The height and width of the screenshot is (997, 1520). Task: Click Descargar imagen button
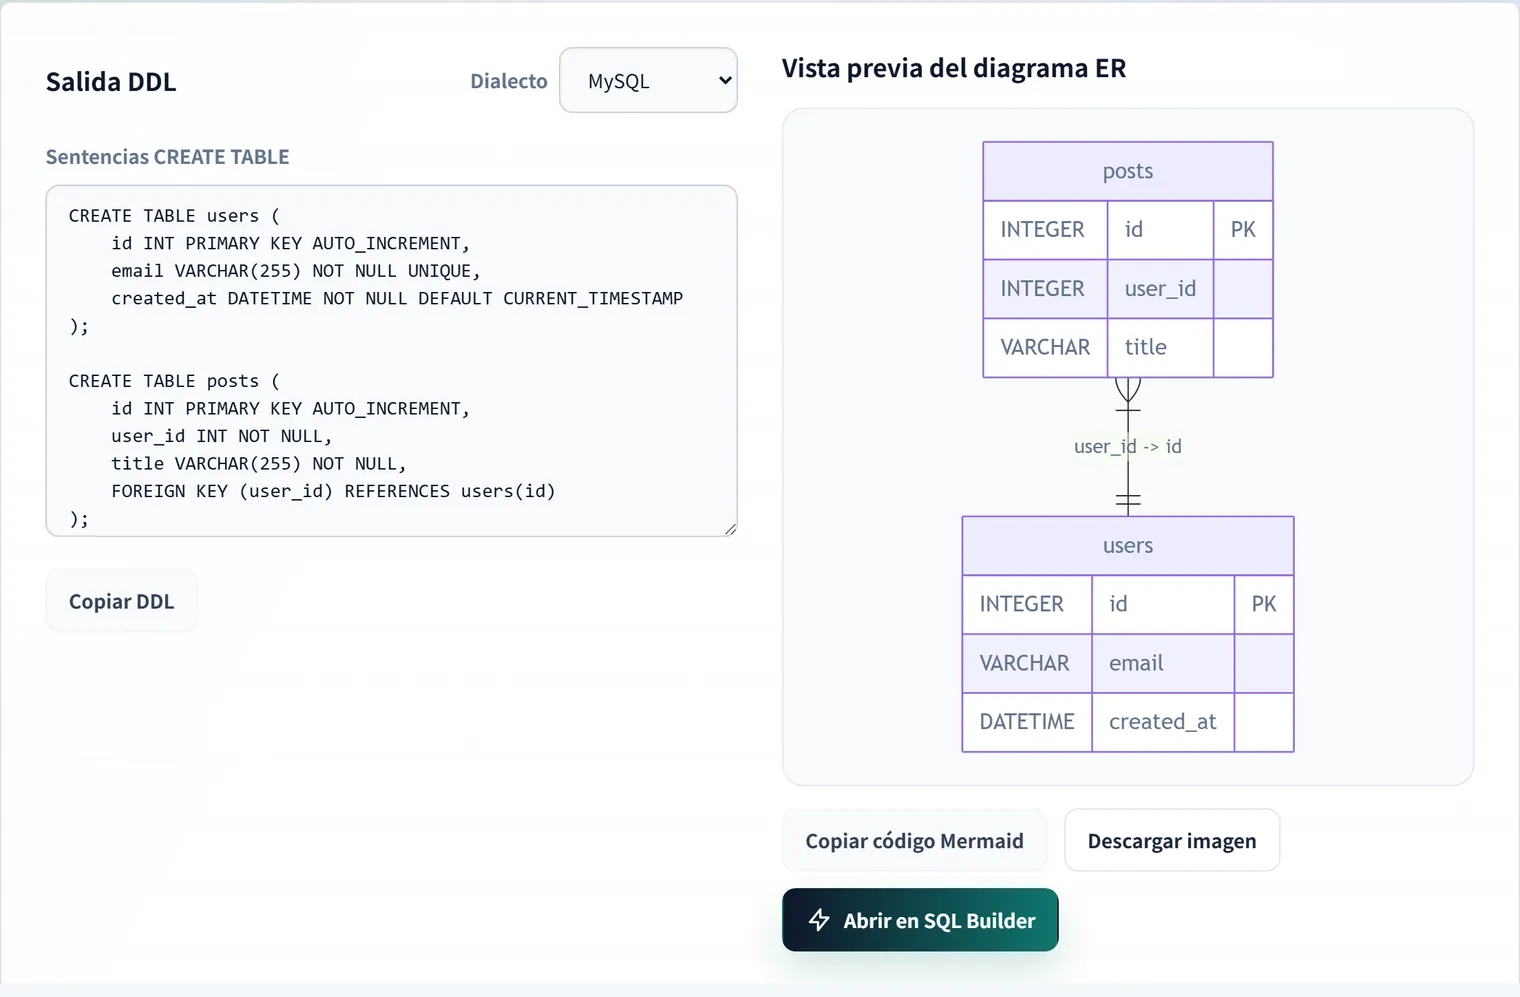coord(1172,840)
